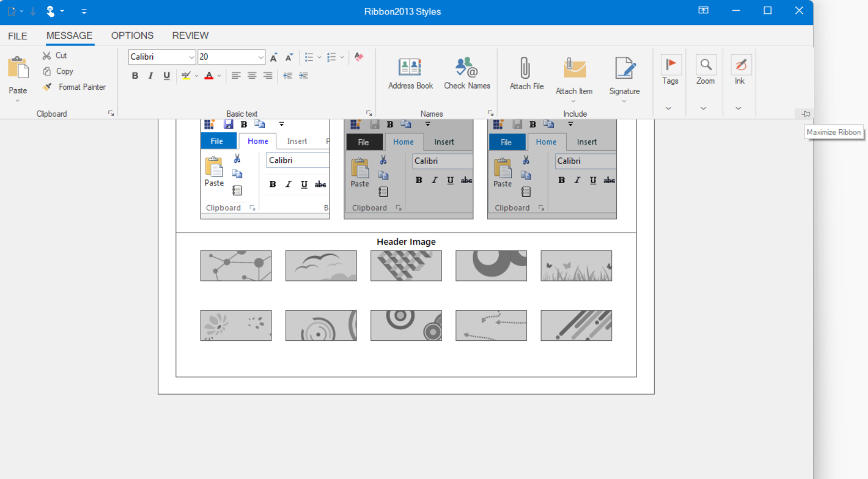Click the Check Names icon

[x=466, y=68]
